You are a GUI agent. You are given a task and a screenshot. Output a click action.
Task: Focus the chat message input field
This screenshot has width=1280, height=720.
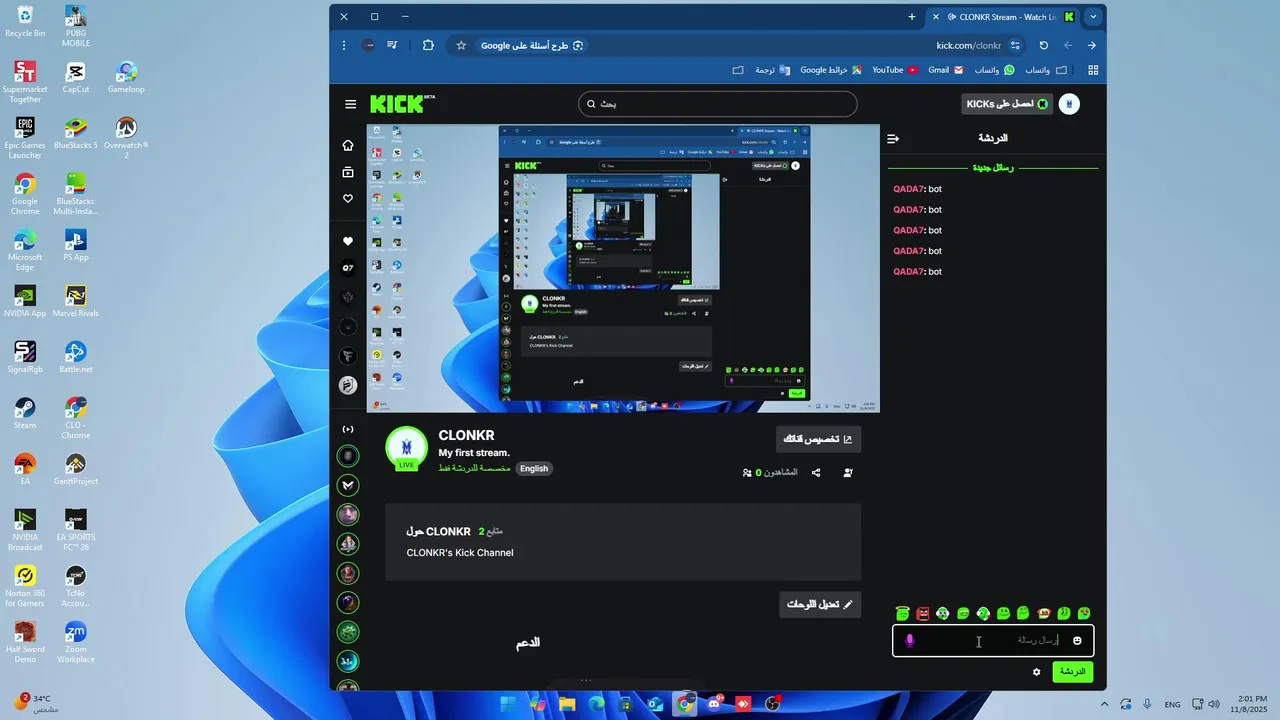993,641
